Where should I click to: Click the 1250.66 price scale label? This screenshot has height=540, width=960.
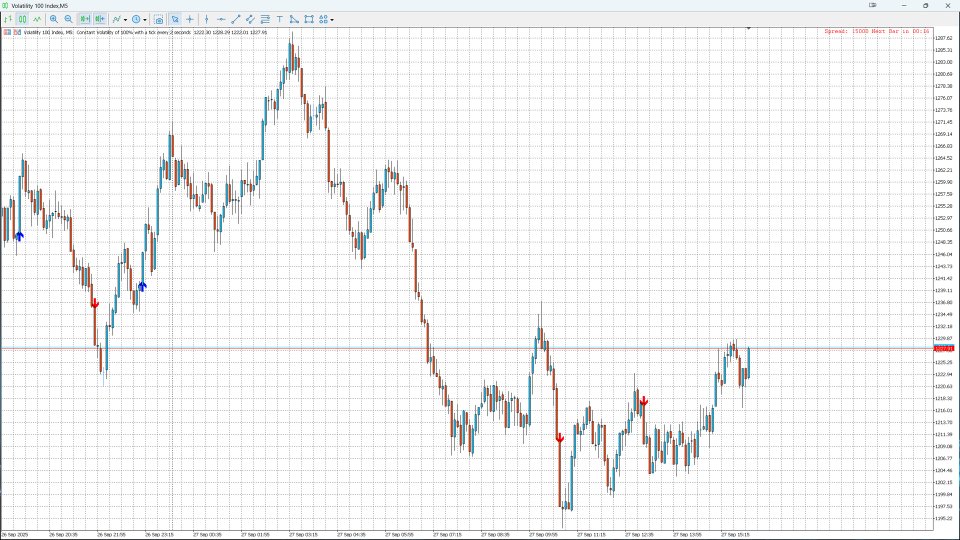943,230
